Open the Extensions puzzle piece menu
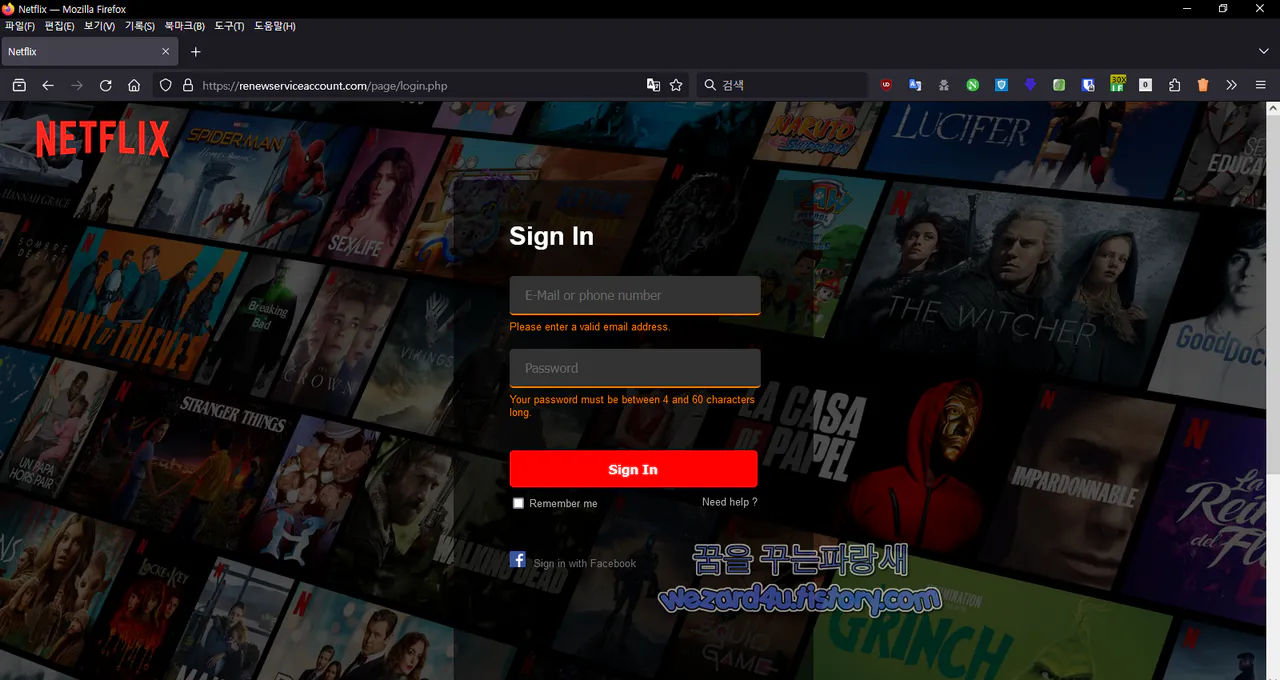This screenshot has height=680, width=1280. pos(1175,86)
